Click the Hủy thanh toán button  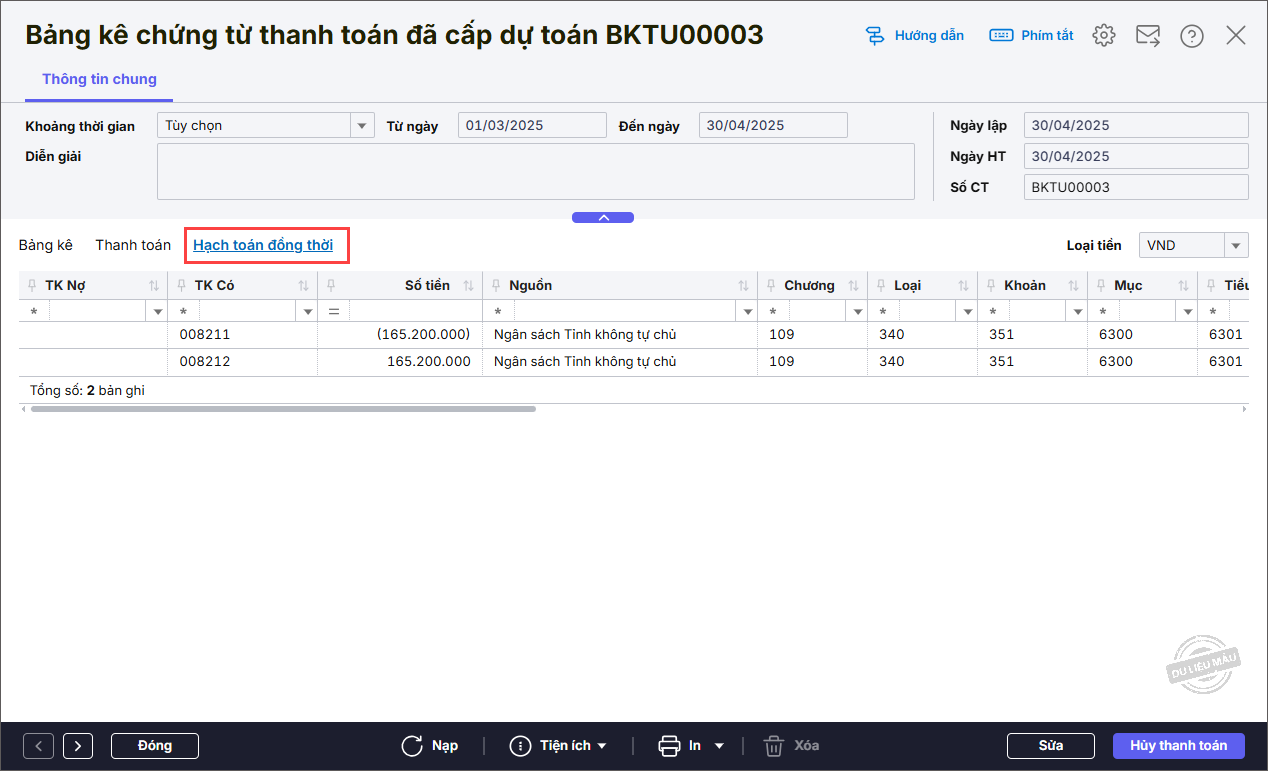[1178, 746]
